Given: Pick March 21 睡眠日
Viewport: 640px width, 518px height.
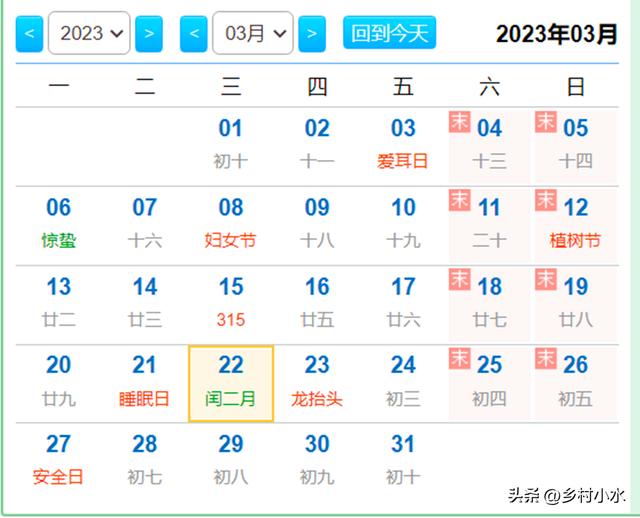Looking at the screenshot, I should 145,382.
